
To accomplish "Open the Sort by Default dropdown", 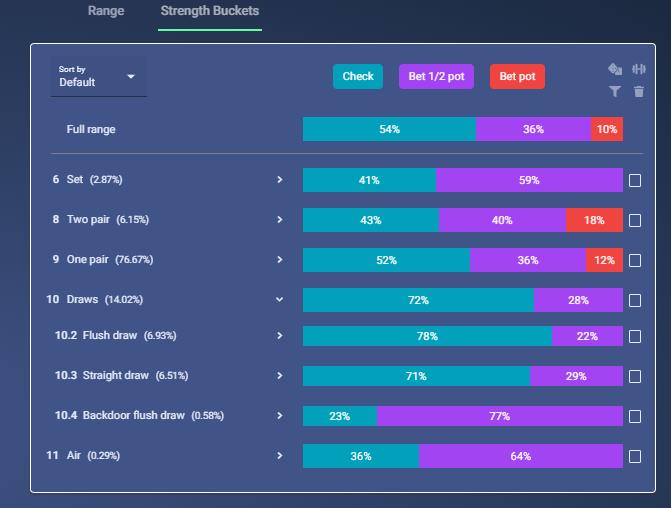I will [x=99, y=77].
